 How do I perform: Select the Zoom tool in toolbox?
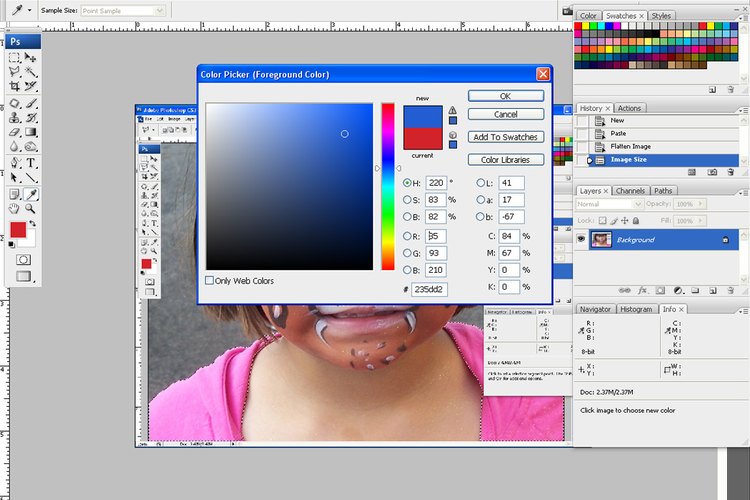tap(31, 209)
